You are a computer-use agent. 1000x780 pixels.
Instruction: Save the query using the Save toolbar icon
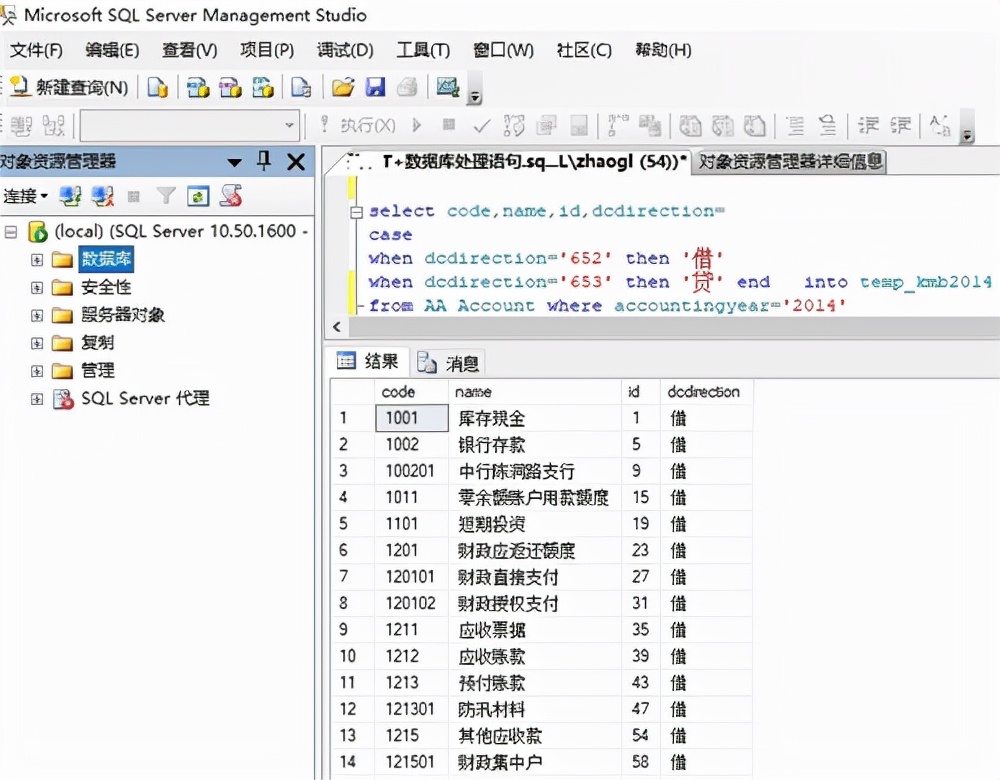click(x=375, y=88)
